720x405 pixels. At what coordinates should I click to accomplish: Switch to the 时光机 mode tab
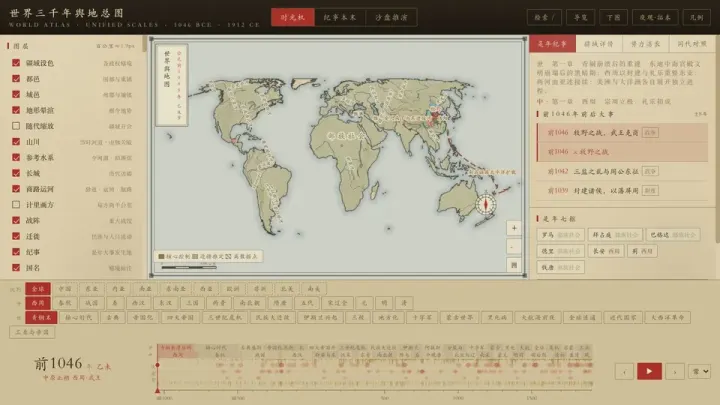(x=292, y=17)
